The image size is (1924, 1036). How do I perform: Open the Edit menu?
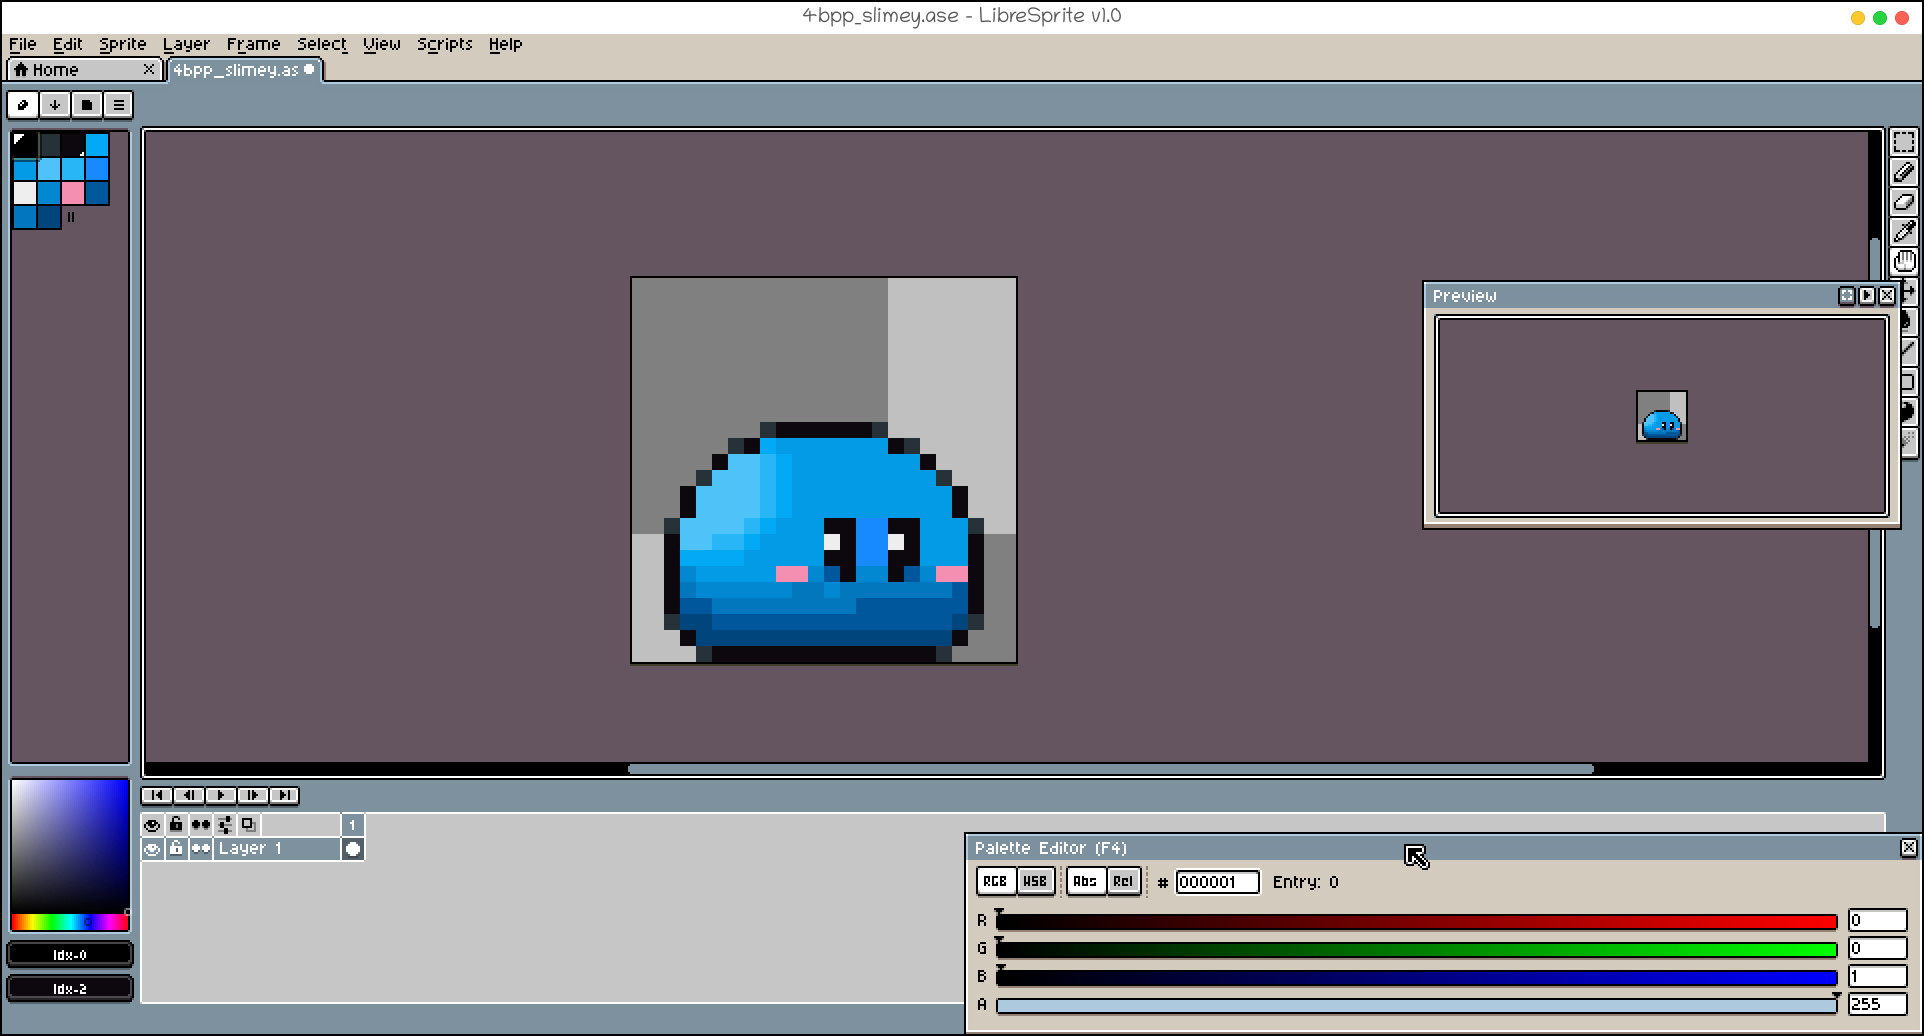click(x=67, y=44)
